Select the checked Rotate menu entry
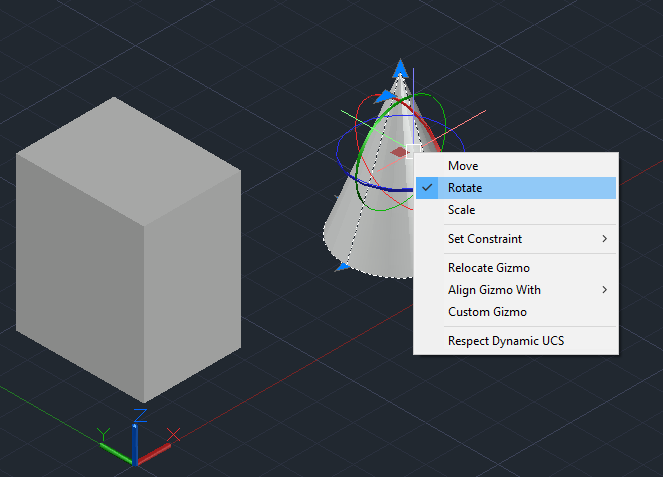 pos(515,188)
